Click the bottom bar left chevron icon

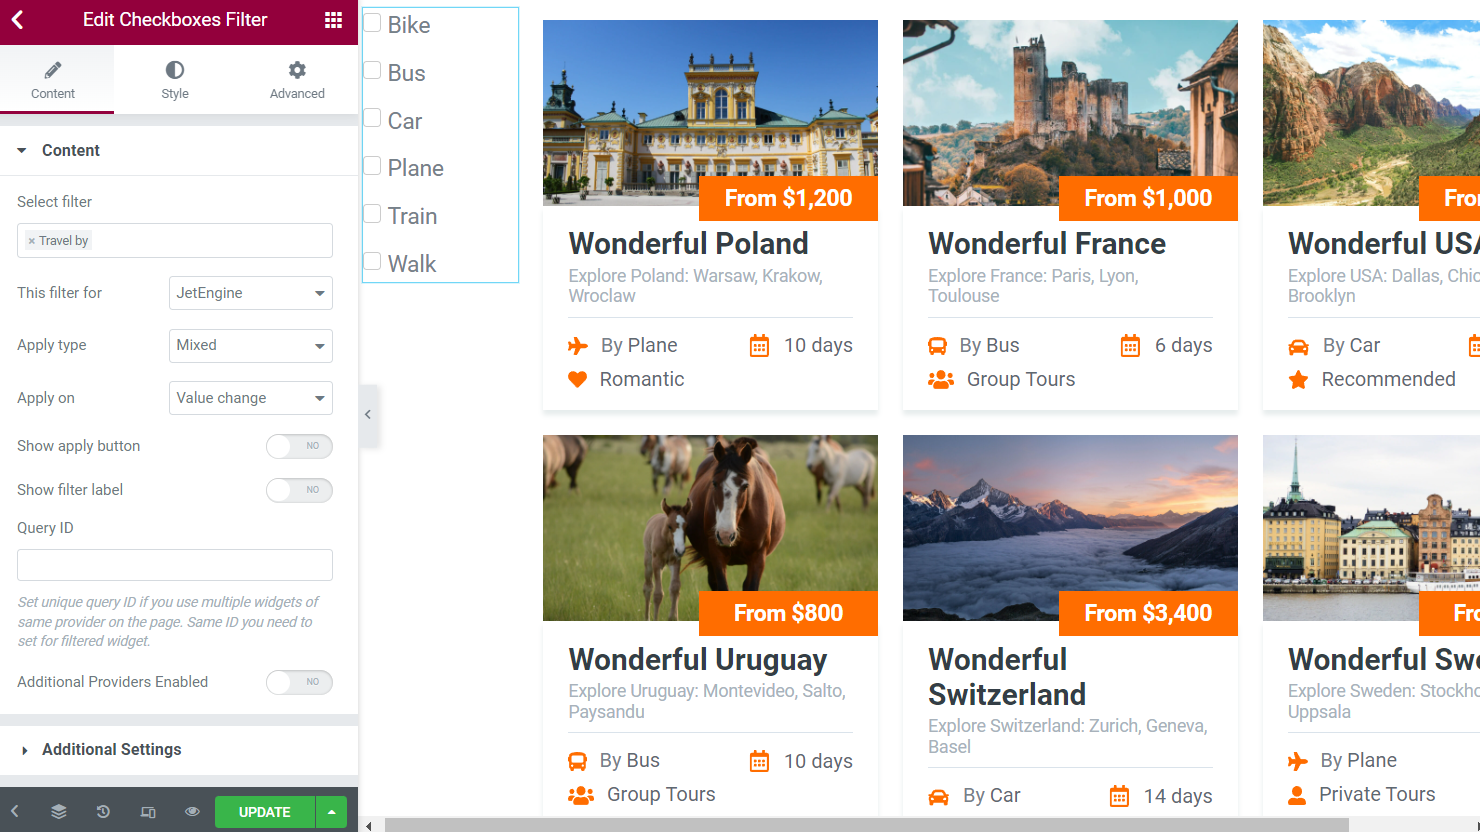tap(15, 812)
